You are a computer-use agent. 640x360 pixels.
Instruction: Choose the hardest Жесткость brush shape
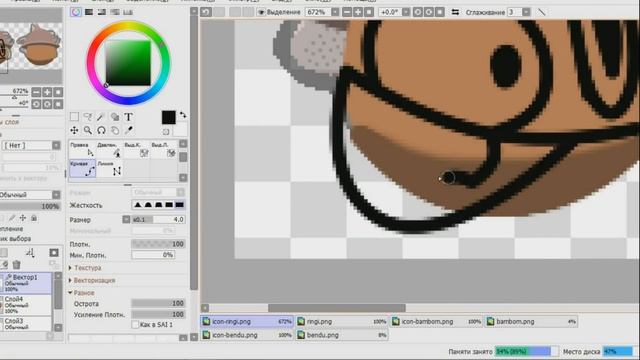click(180, 205)
